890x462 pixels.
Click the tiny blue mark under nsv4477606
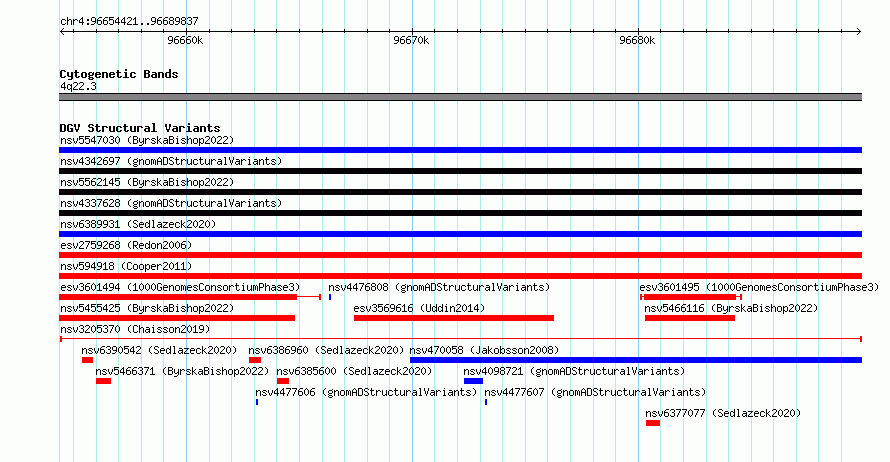(x=257, y=402)
